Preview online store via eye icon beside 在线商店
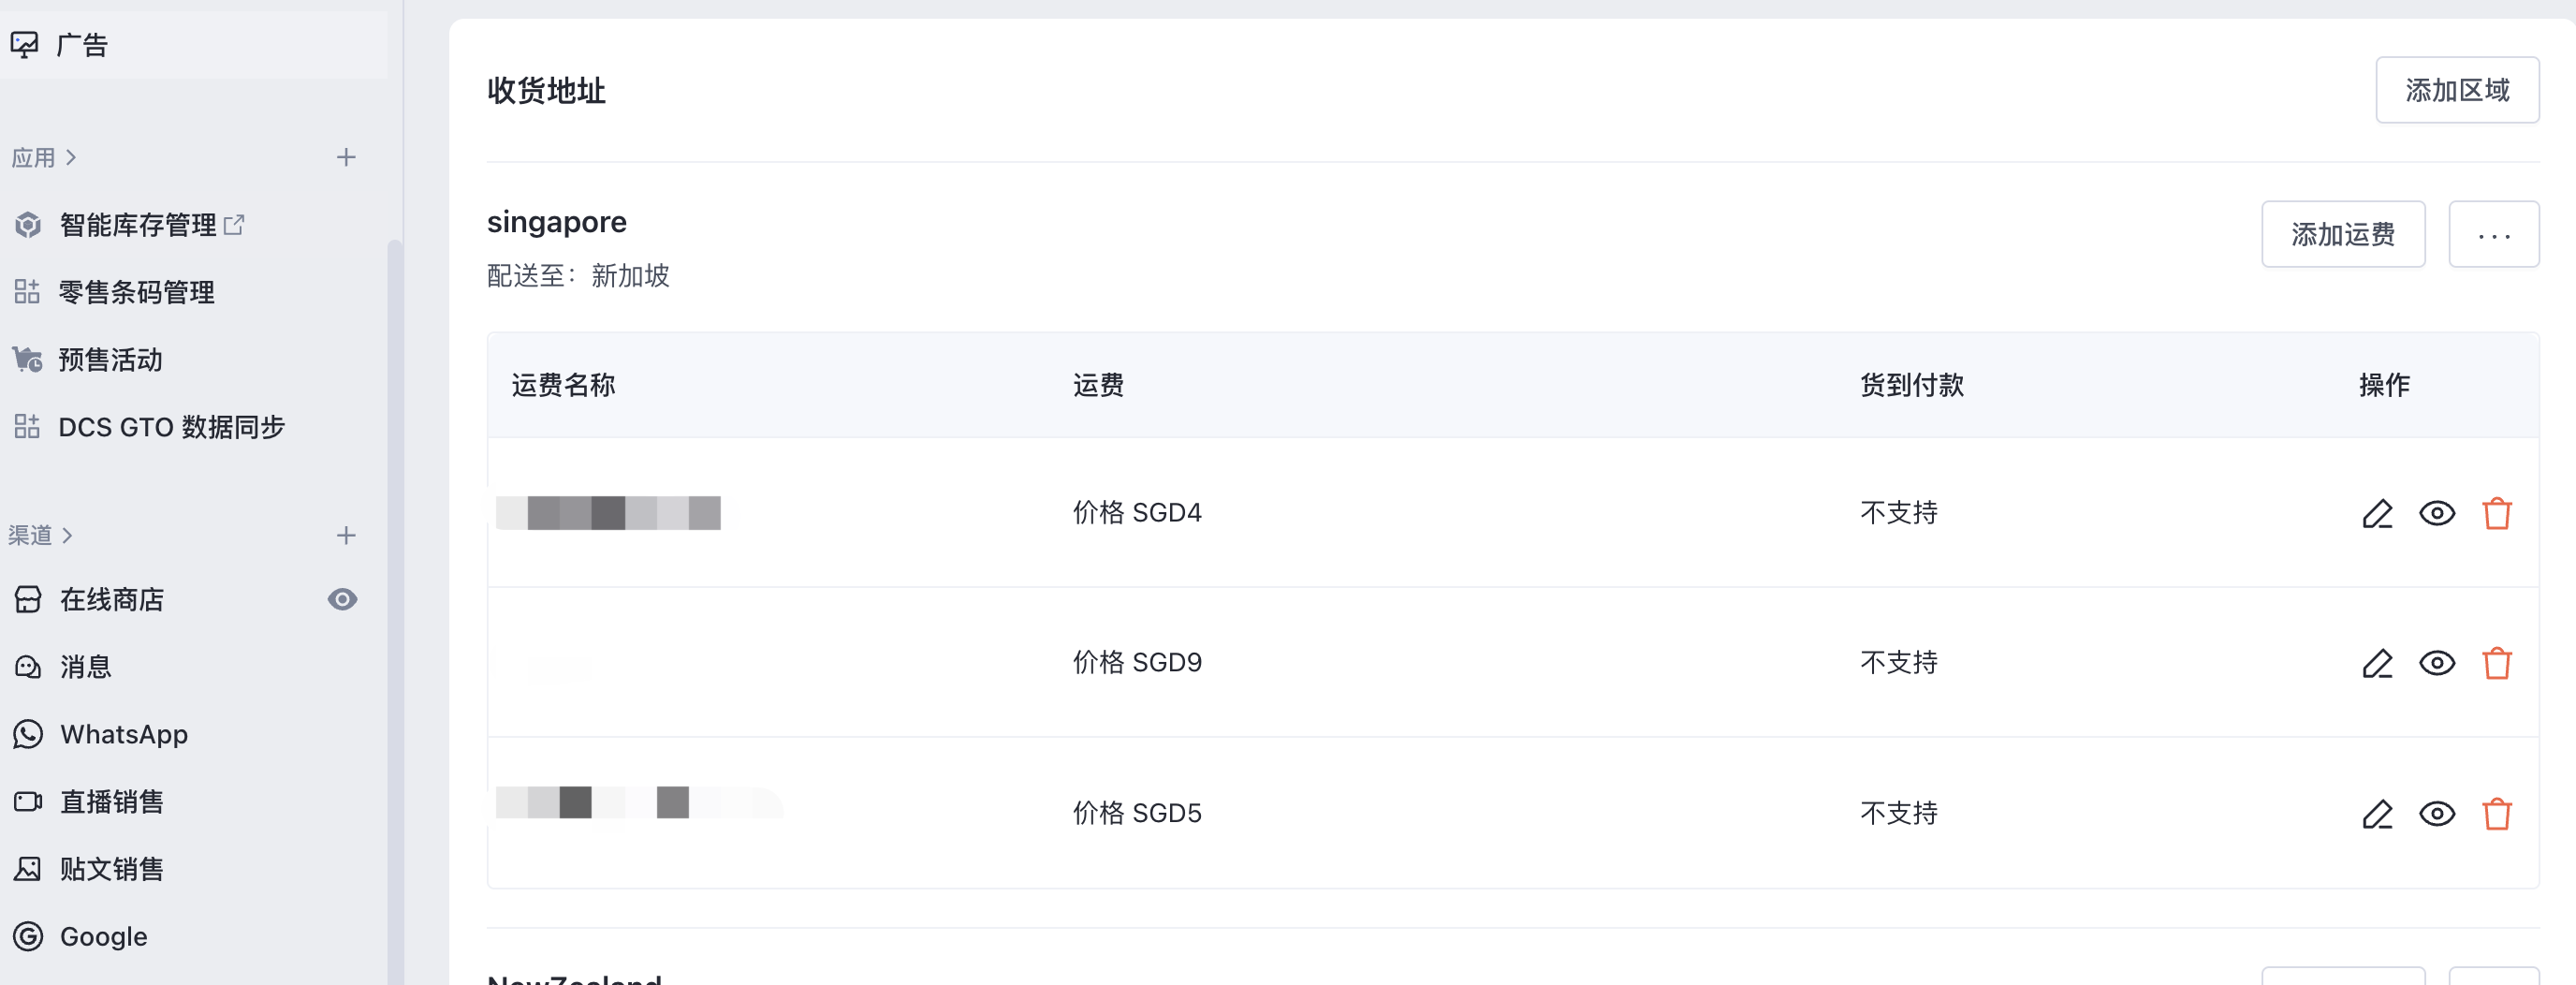 tap(342, 600)
